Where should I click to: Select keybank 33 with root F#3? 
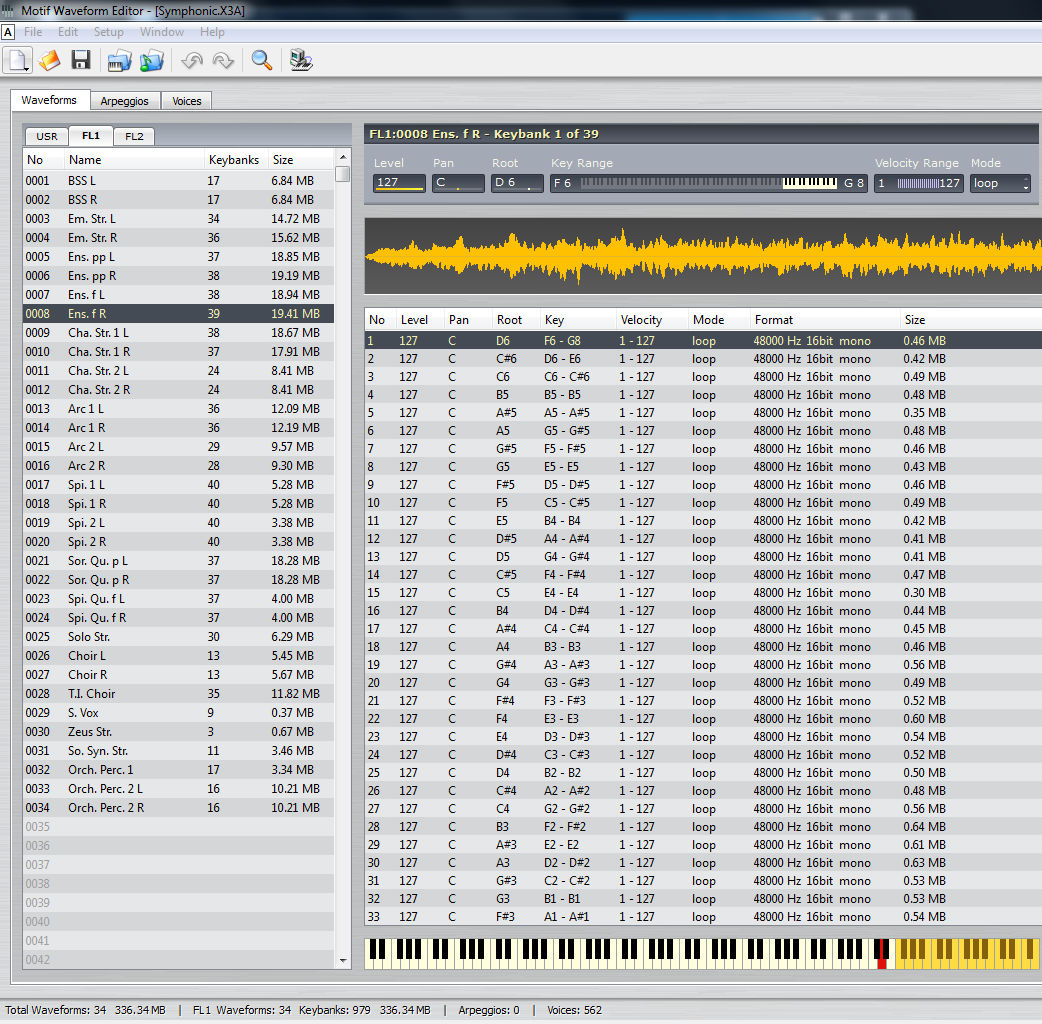tap(703, 917)
